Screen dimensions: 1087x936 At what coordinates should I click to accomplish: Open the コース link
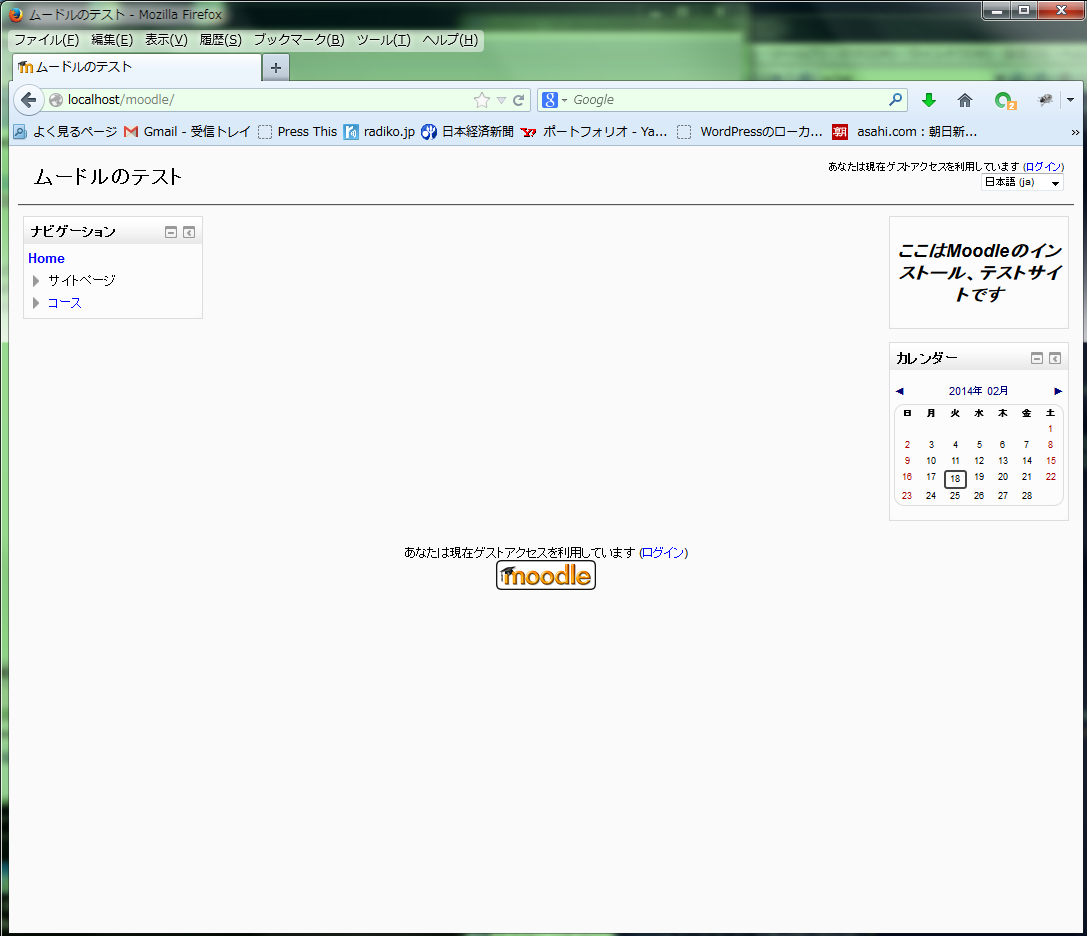point(64,303)
